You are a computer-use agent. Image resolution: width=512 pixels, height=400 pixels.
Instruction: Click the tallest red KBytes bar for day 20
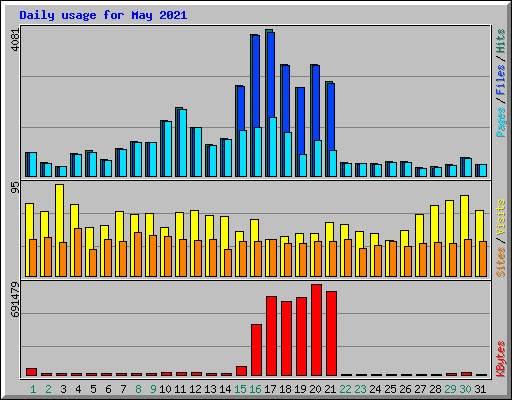point(316,330)
